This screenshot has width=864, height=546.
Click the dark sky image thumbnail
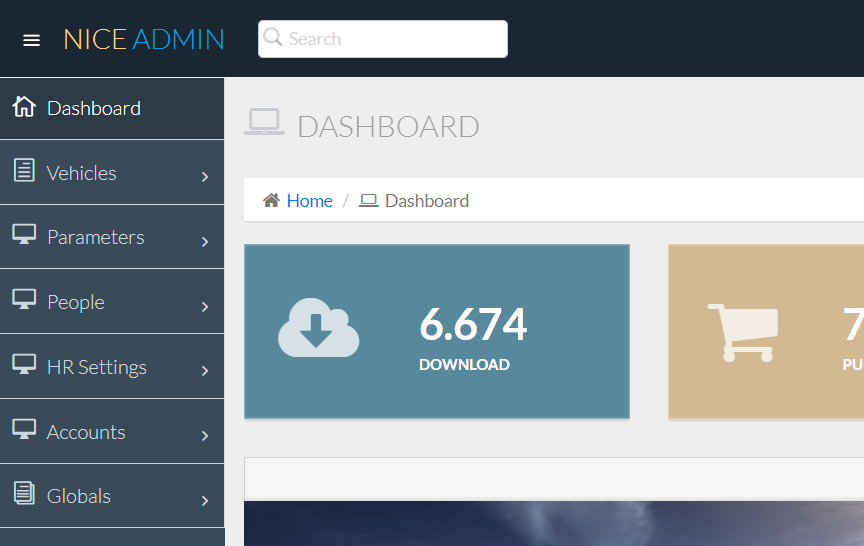(x=554, y=523)
